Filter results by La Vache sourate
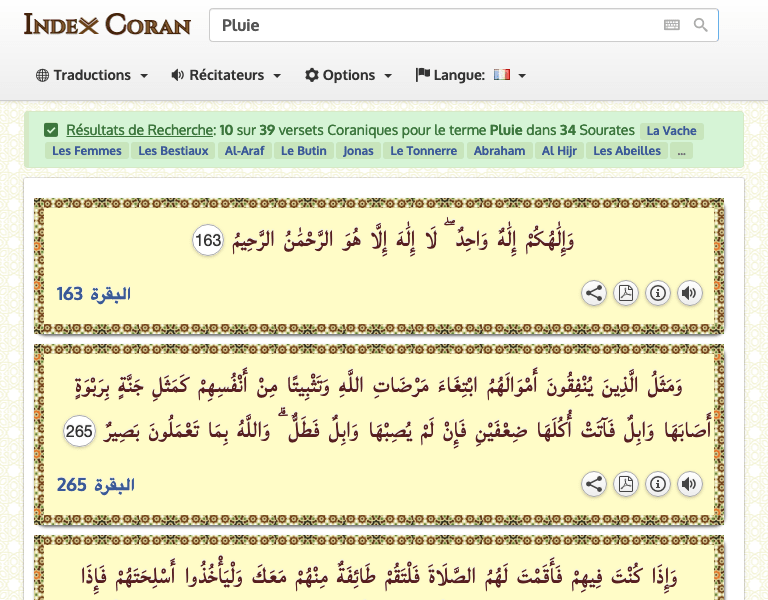768x600 pixels. click(672, 130)
